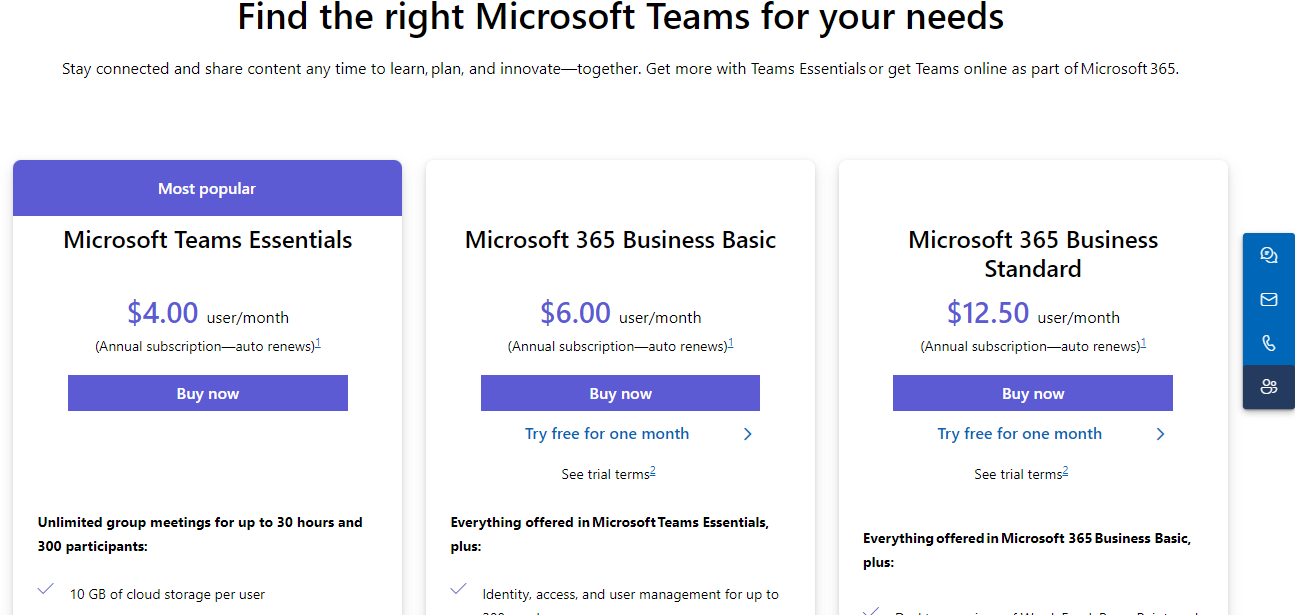
Task: Click checkmark beside 10 GB cloud storage
Action: coord(45,590)
